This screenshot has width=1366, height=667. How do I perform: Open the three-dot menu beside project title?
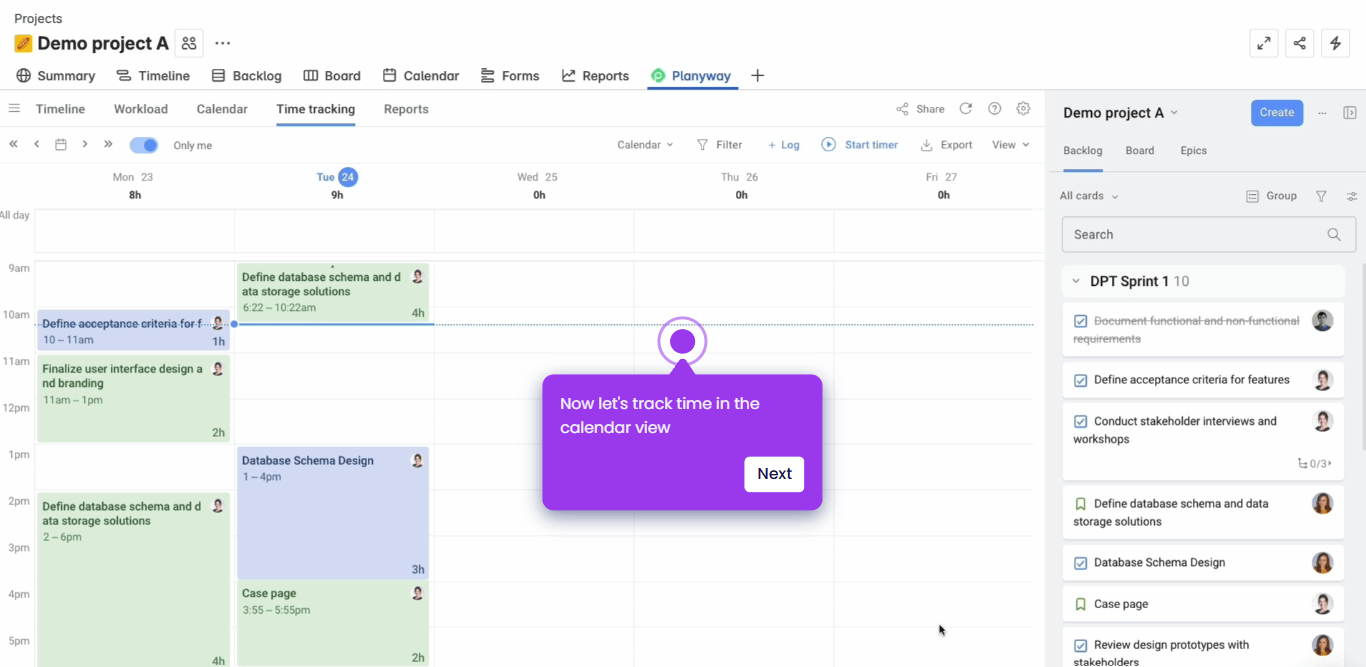point(223,43)
